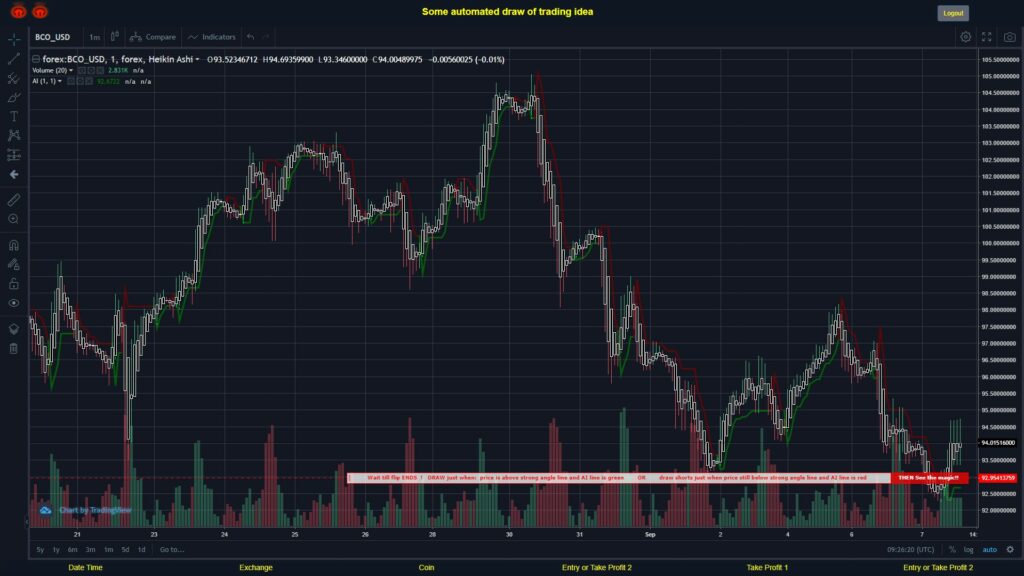Screen dimensions: 1024x576
Task: Select the 5y time range
Action: tap(40, 550)
